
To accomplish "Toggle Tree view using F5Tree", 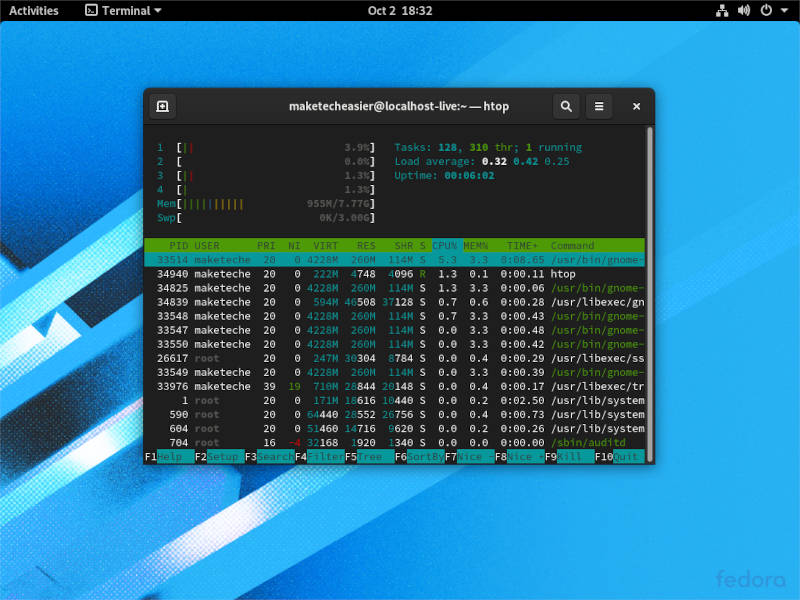I will point(368,457).
